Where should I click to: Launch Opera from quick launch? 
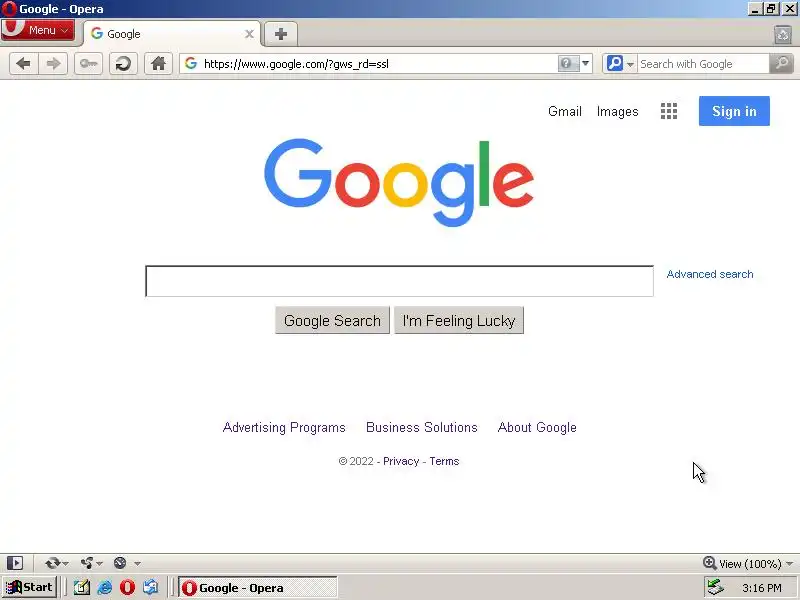tap(127, 588)
